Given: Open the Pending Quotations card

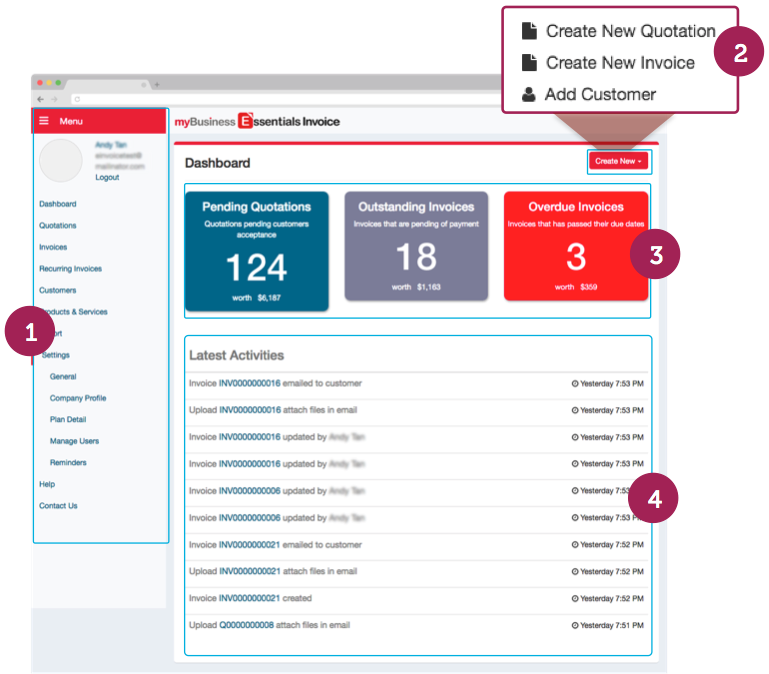Looking at the screenshot, I should coord(256,246).
